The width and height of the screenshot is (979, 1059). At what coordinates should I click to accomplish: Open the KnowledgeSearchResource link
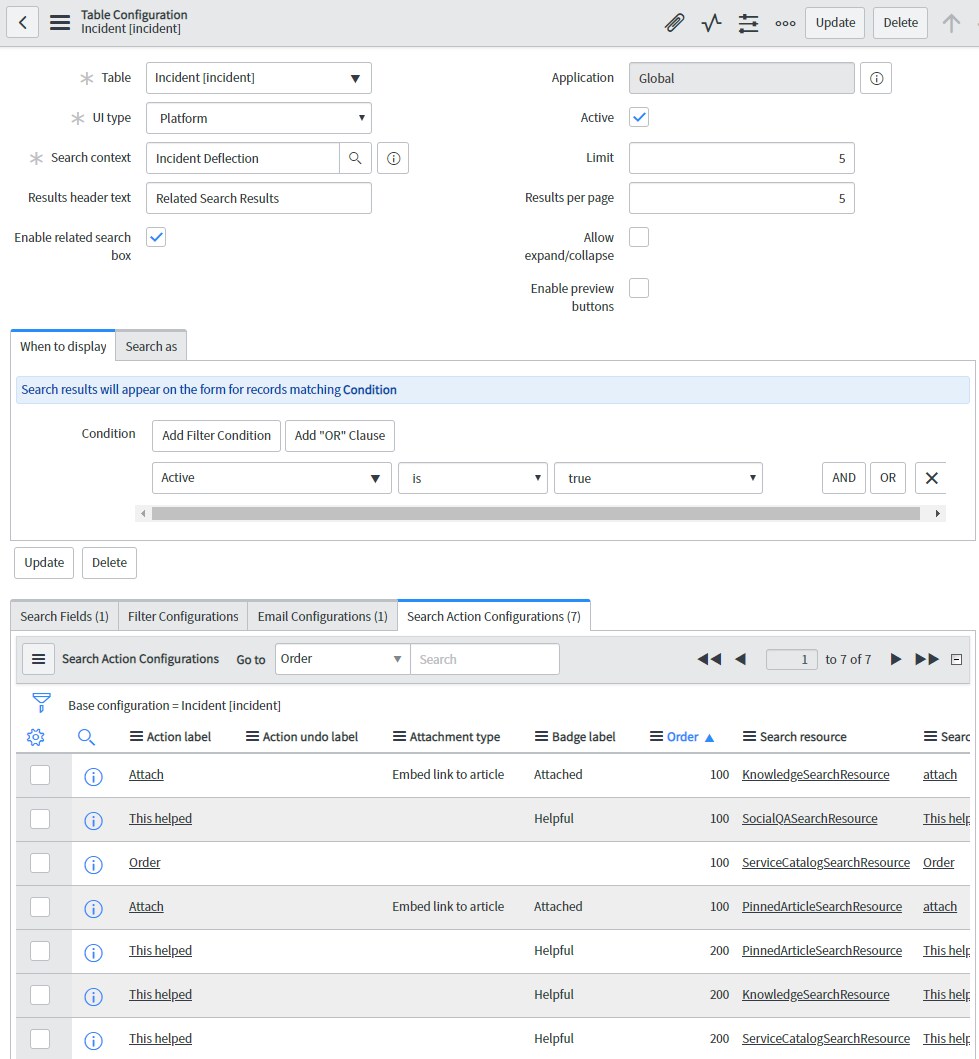[816, 774]
